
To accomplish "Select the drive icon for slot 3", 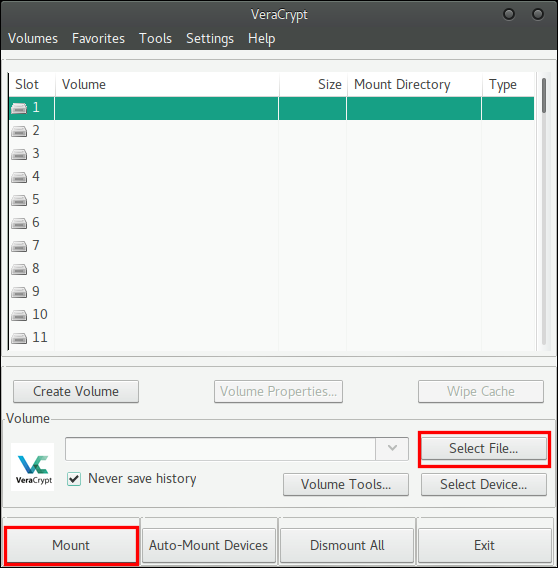I will coord(19,154).
